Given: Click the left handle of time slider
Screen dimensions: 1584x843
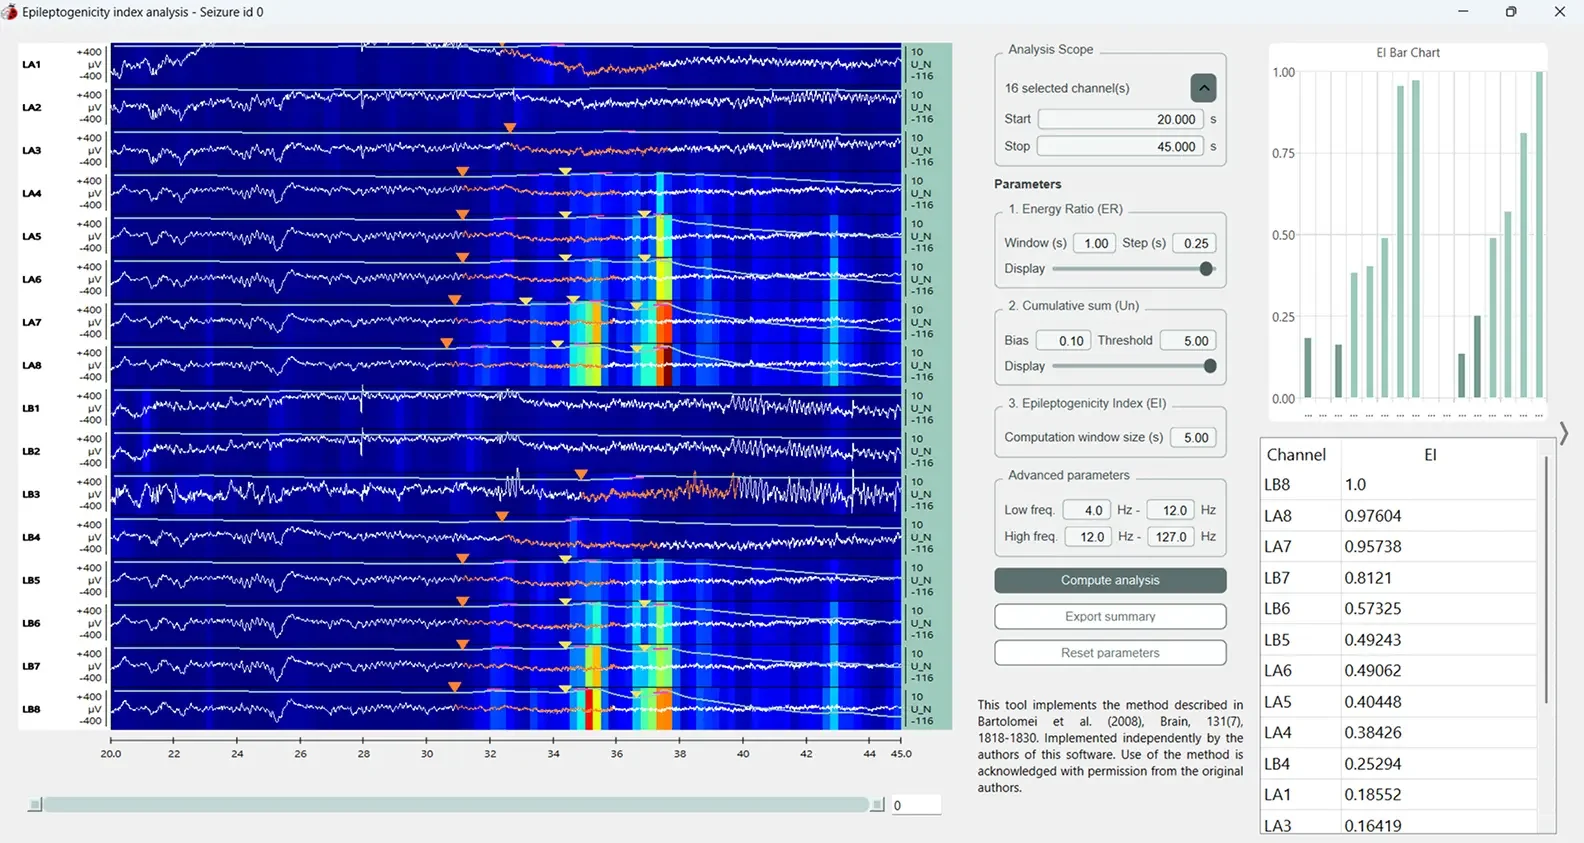Looking at the screenshot, I should (35, 805).
